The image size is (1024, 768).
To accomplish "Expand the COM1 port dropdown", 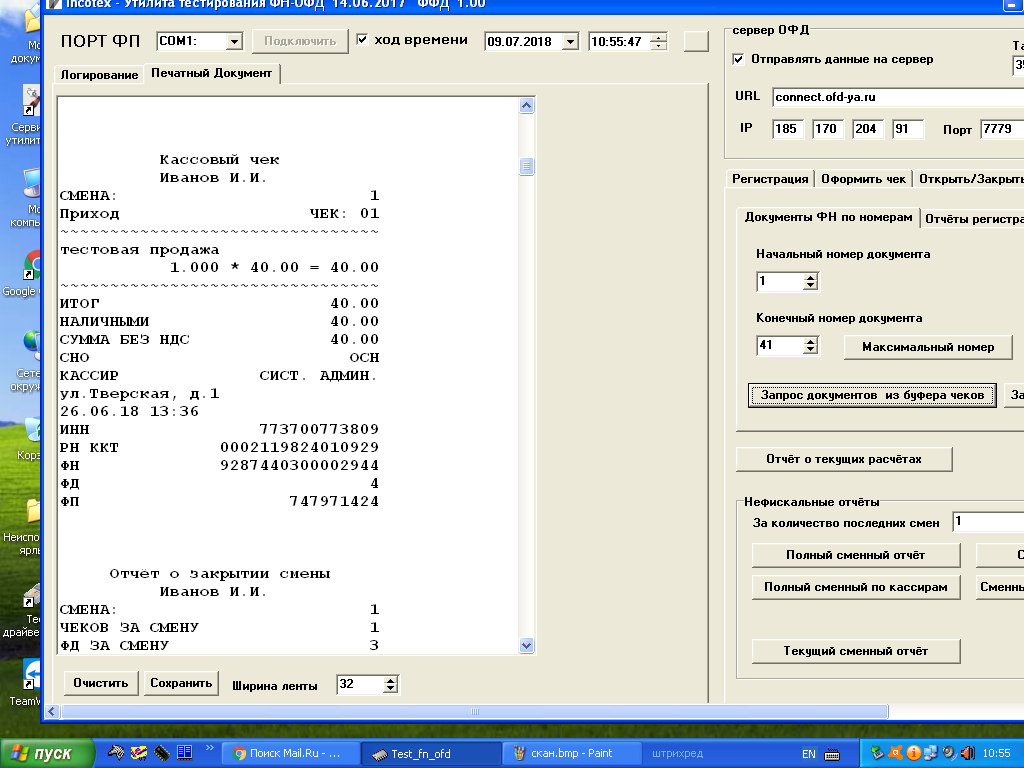I will point(234,42).
